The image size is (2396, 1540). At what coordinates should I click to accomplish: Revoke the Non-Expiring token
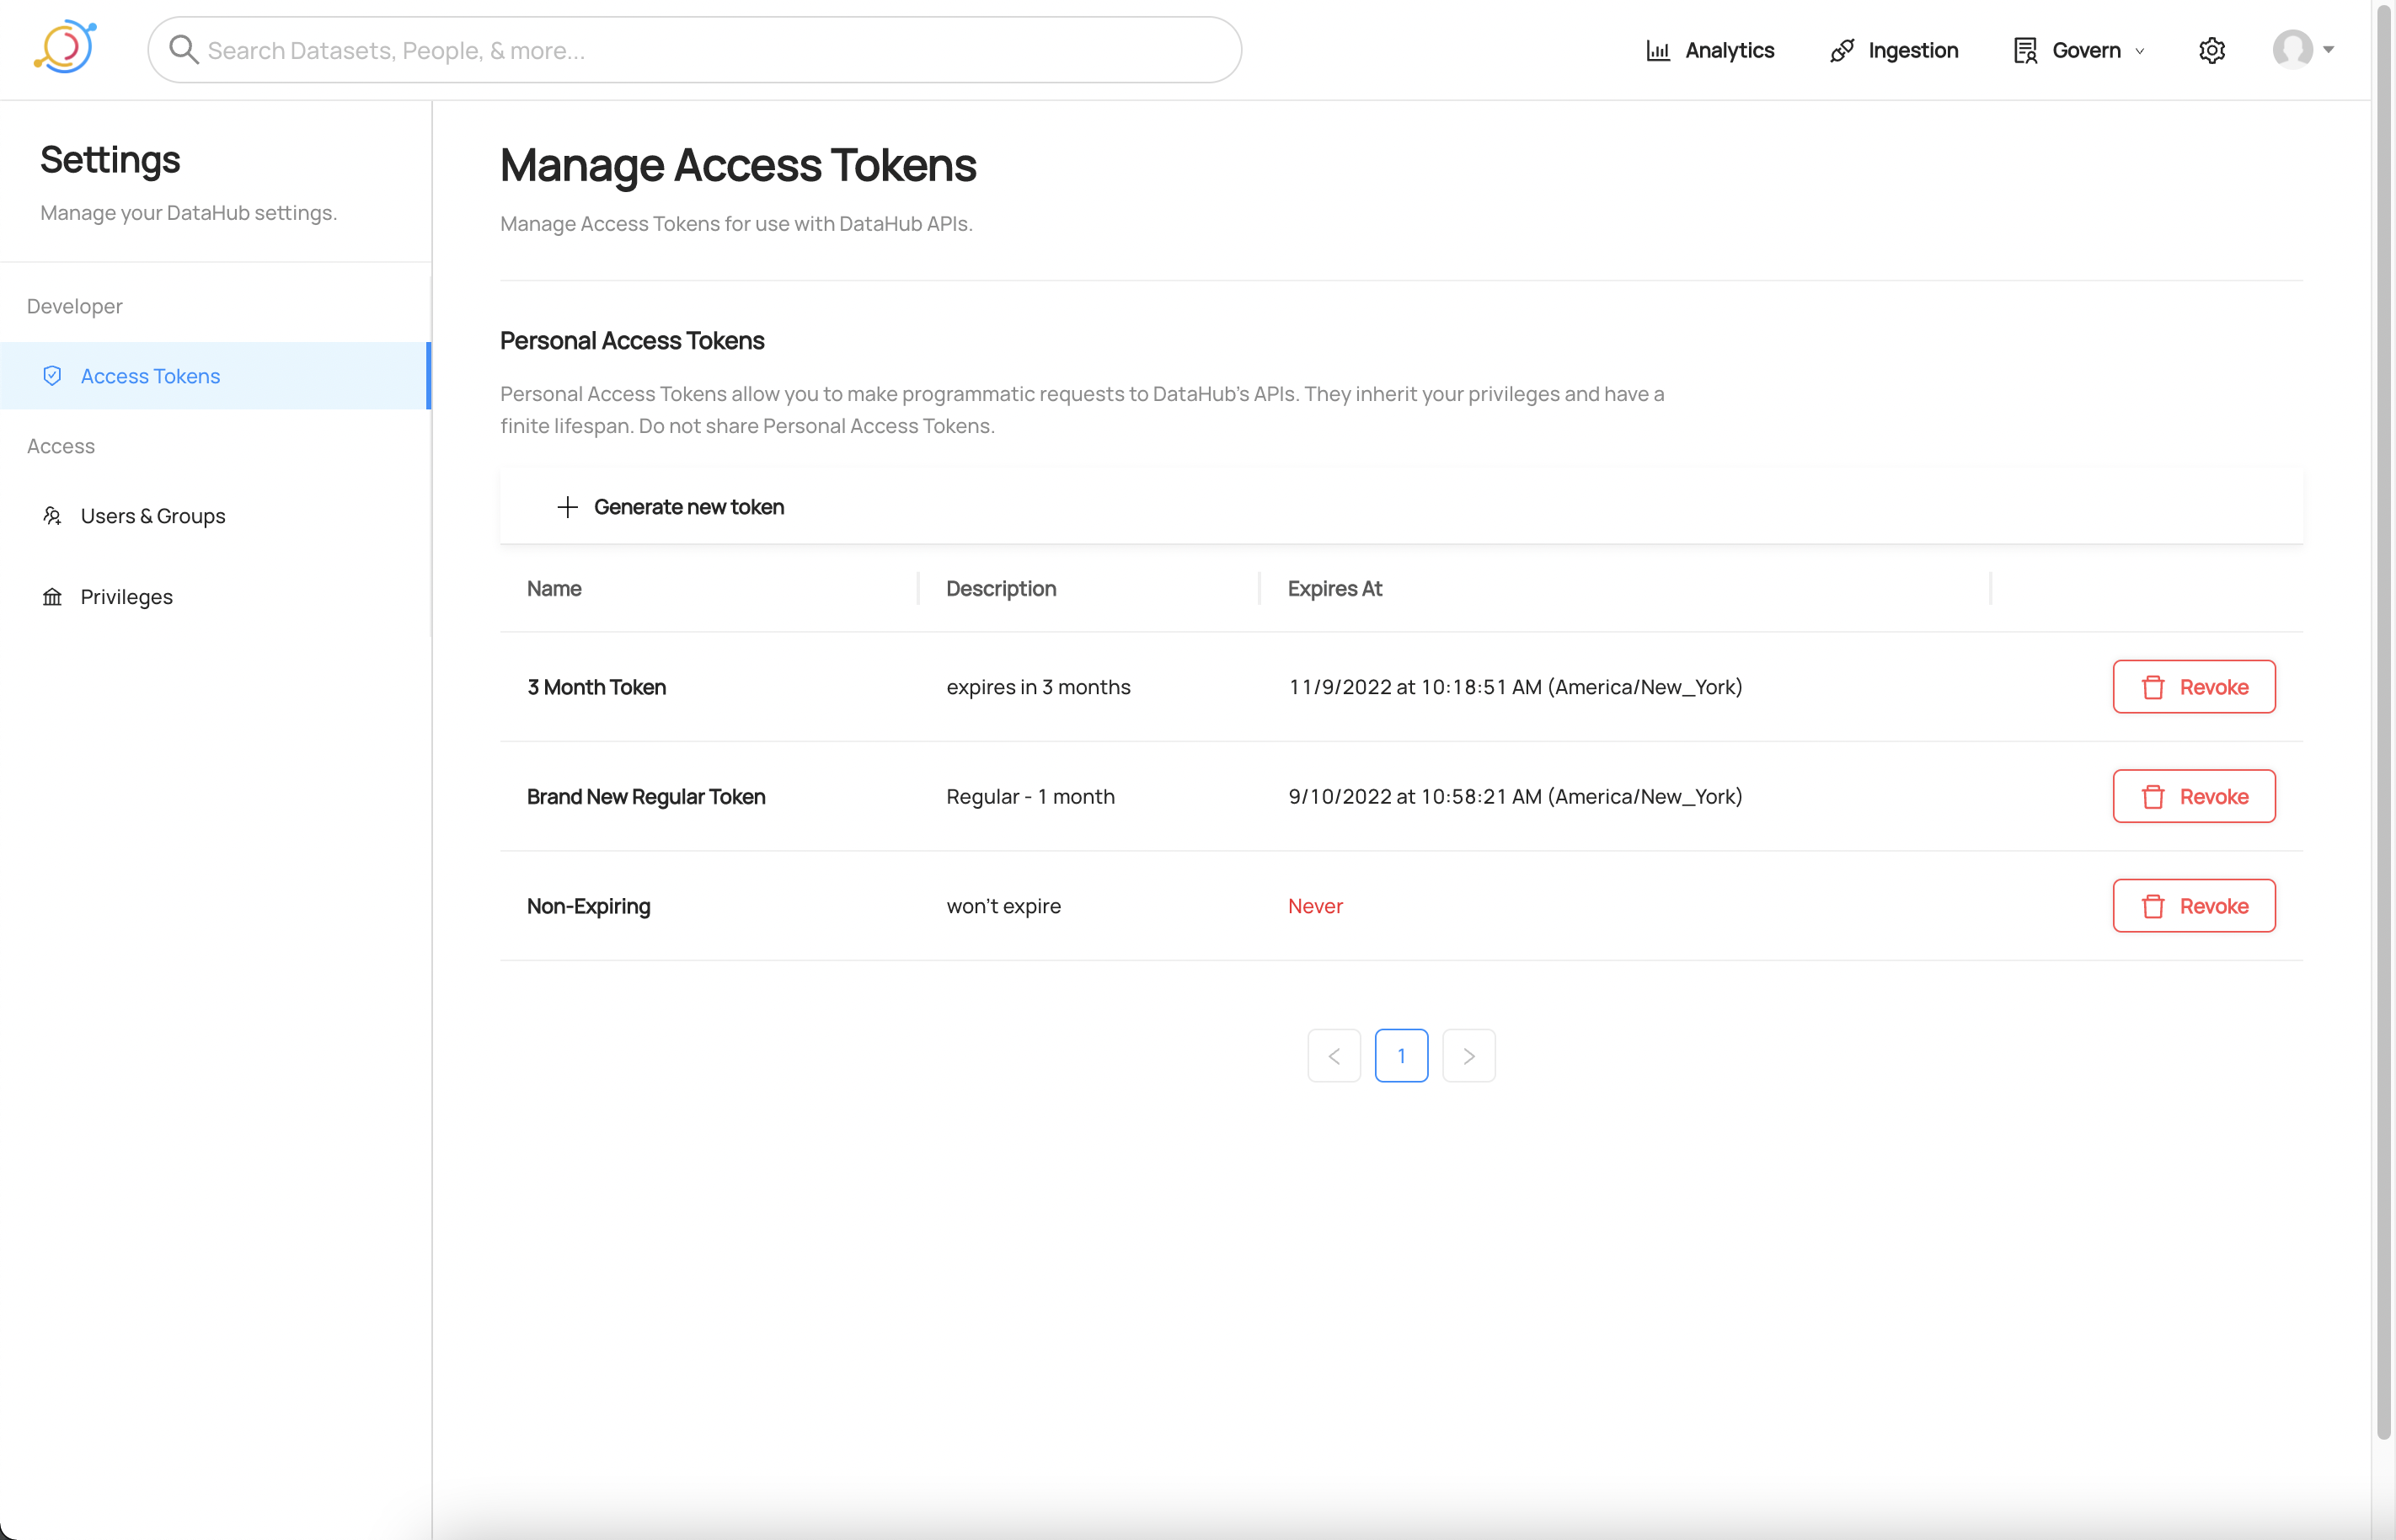click(2194, 906)
